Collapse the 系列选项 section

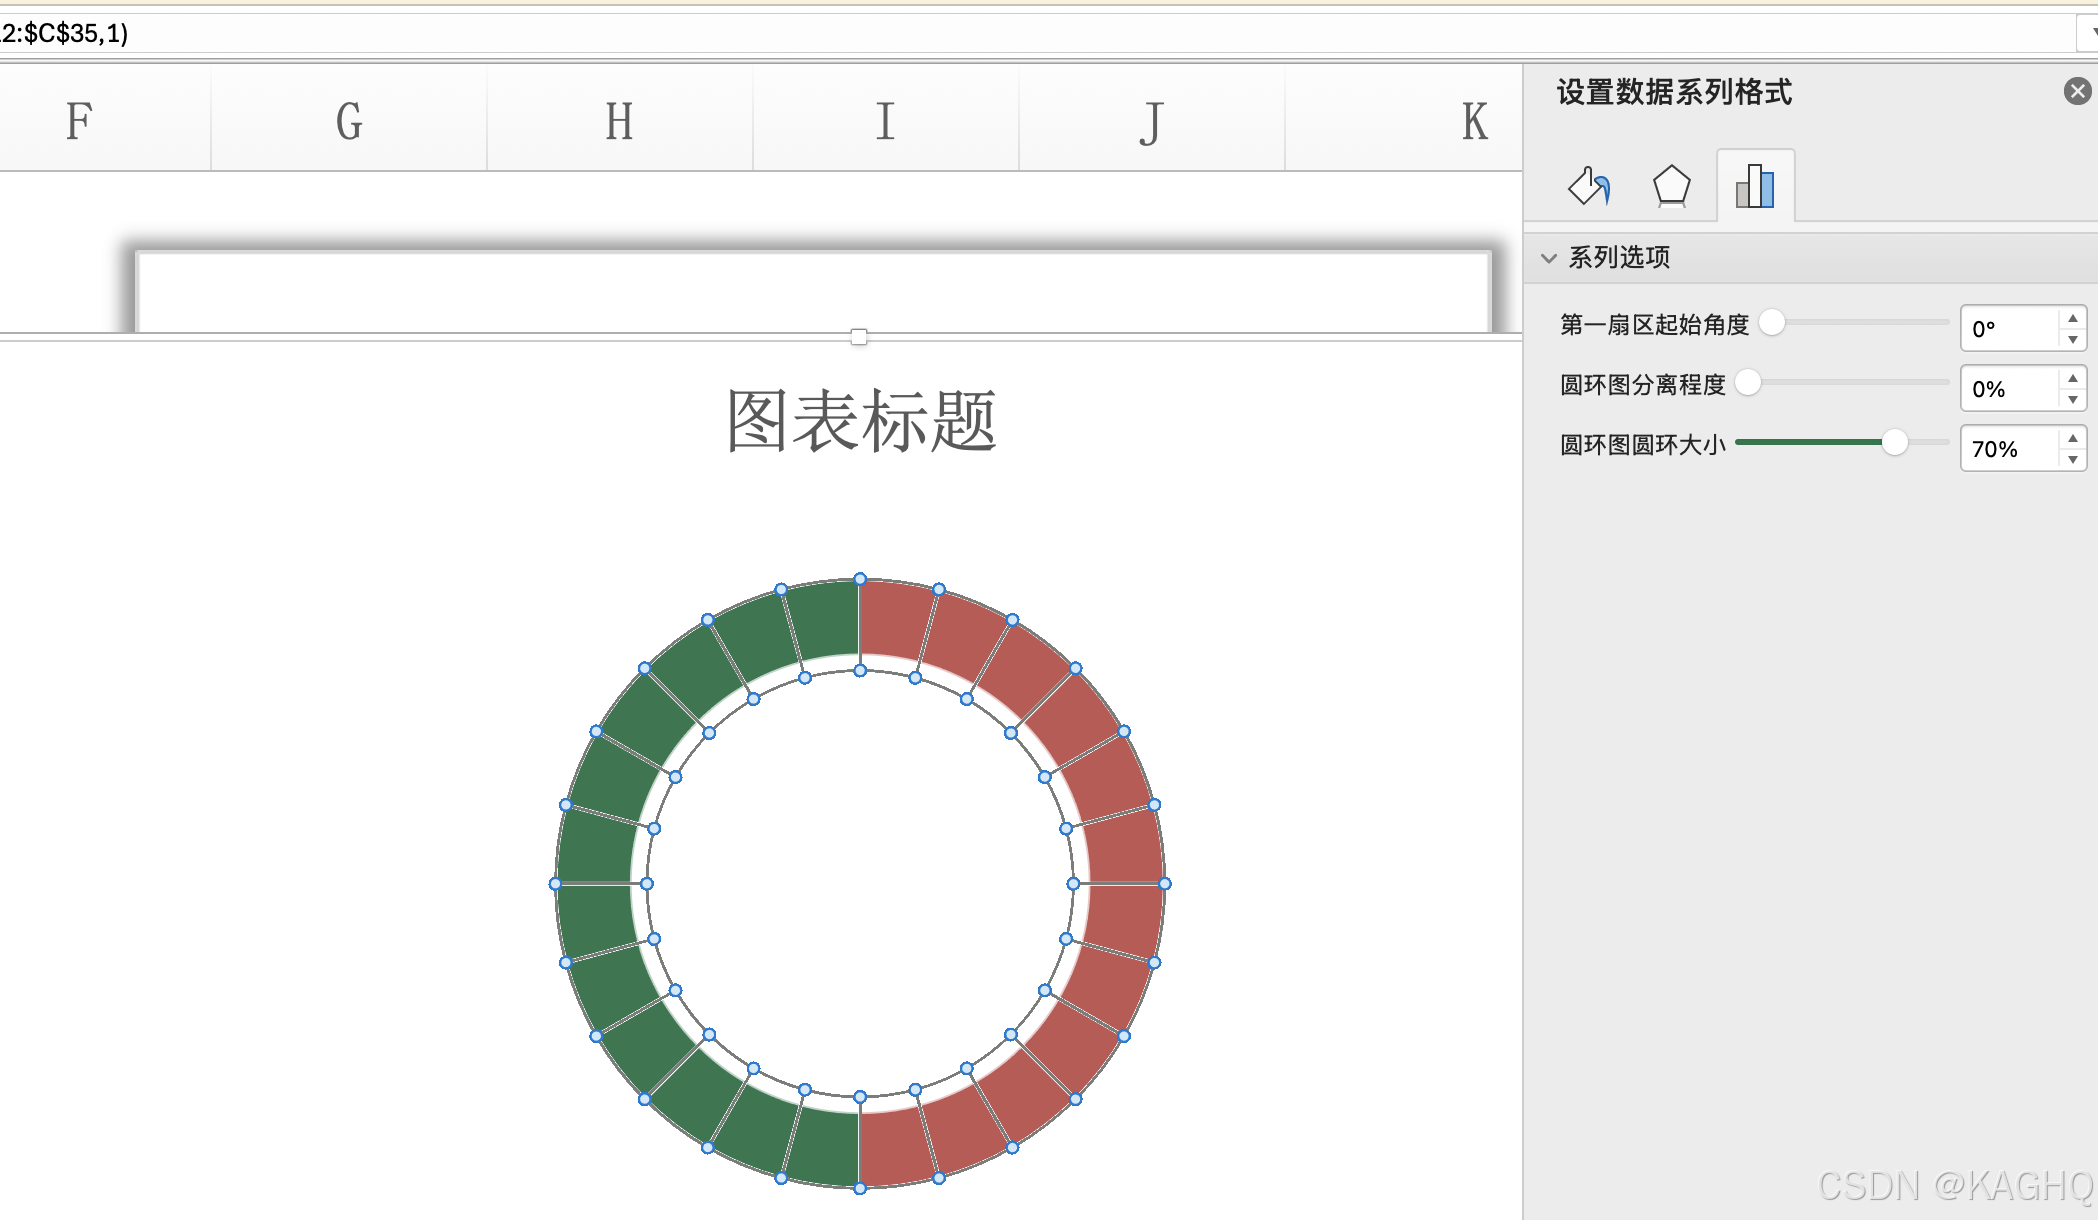click(x=1549, y=258)
